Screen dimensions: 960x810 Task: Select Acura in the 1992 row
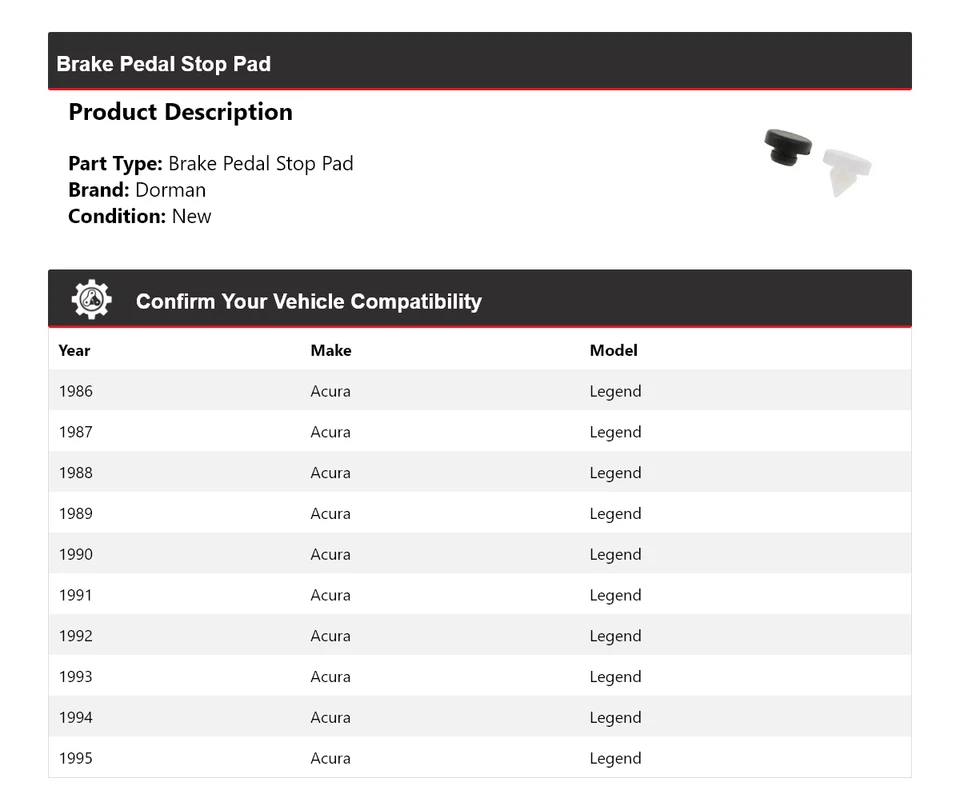point(330,636)
